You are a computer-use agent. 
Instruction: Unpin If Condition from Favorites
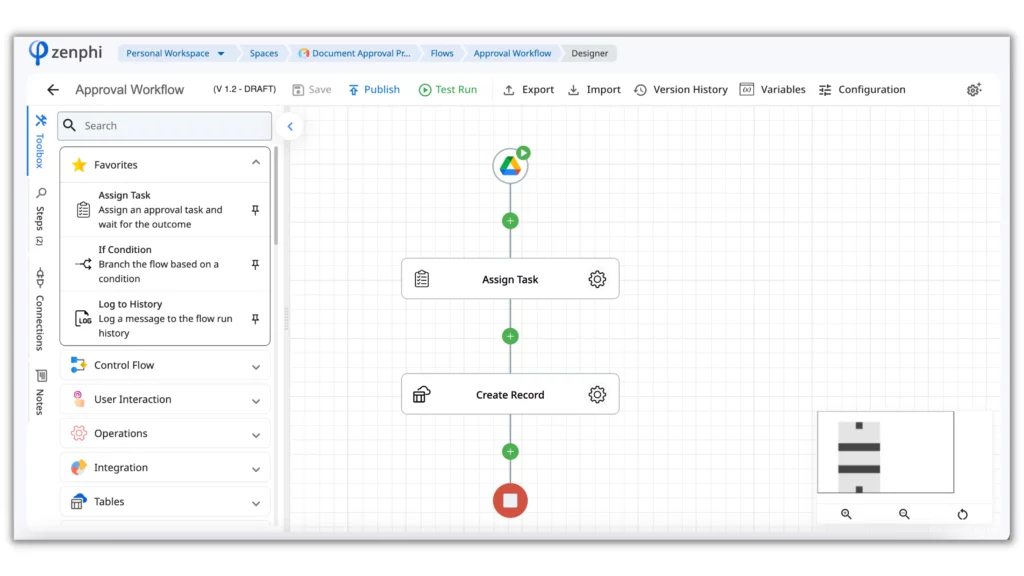(255, 264)
